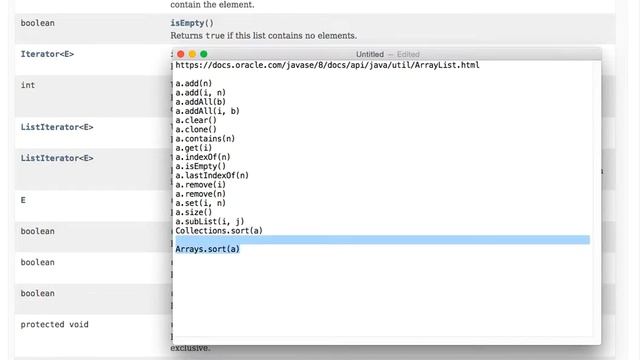Viewport: 640px width, 360px height.
Task: Open the Iterator<E> type link
Action: coord(47,54)
